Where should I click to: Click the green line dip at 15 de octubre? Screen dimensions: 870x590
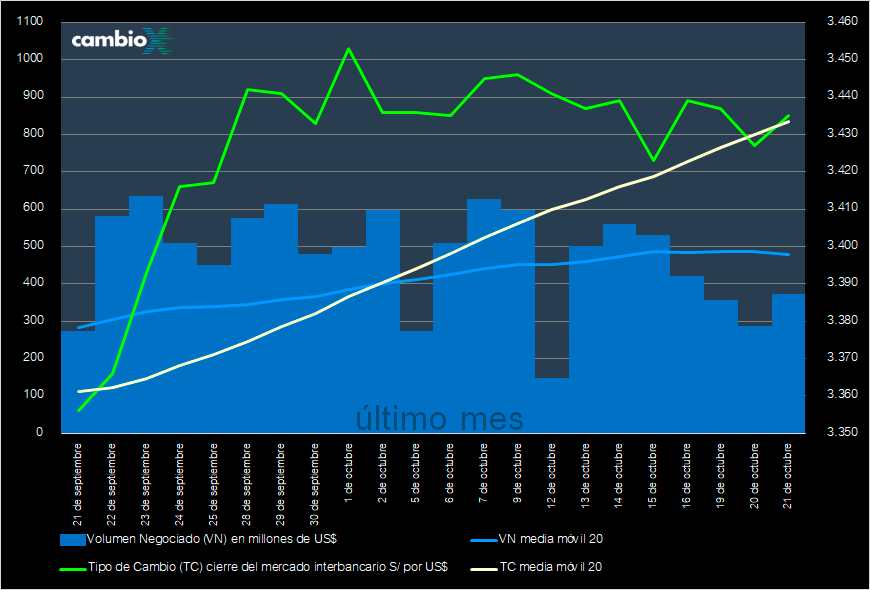(653, 160)
